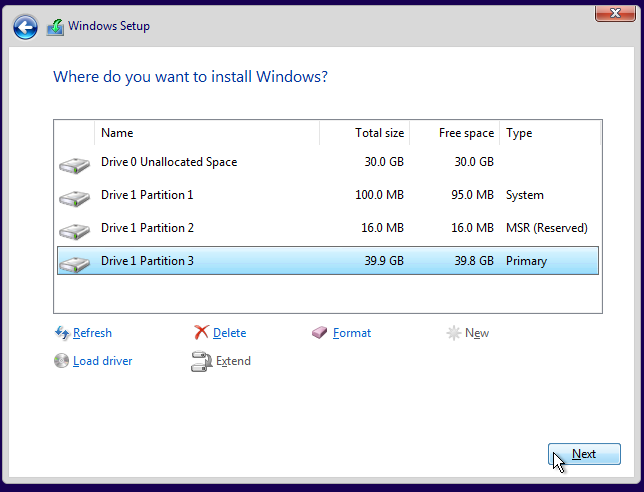This screenshot has width=644, height=492.
Task: Select Drive 0 Unallocated Space row
Action: (x=328, y=162)
